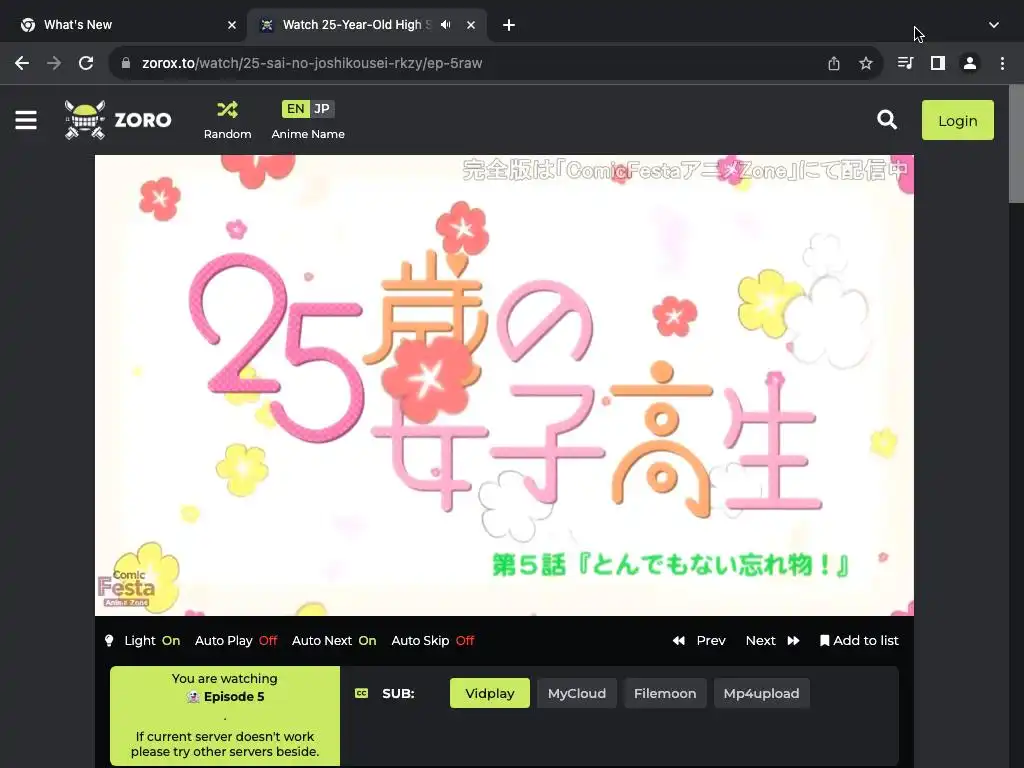Close the What's New tab
This screenshot has height=768, width=1024.
[x=232, y=25]
